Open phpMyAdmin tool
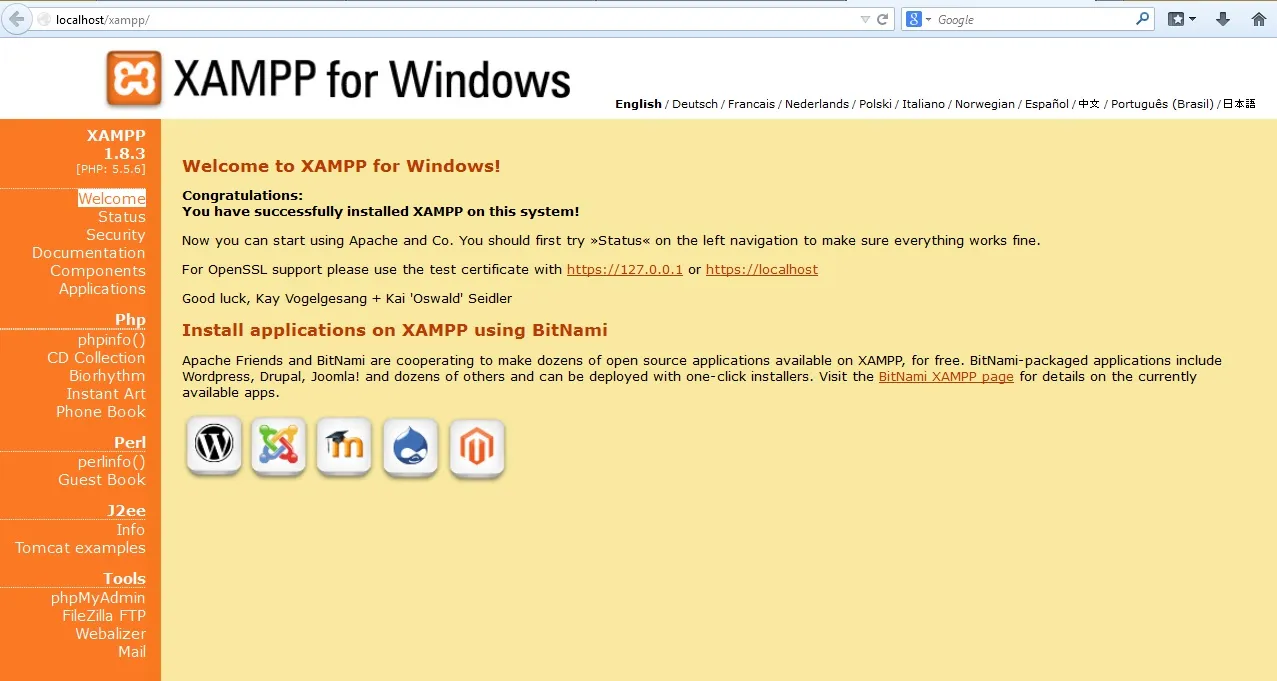 [x=98, y=598]
